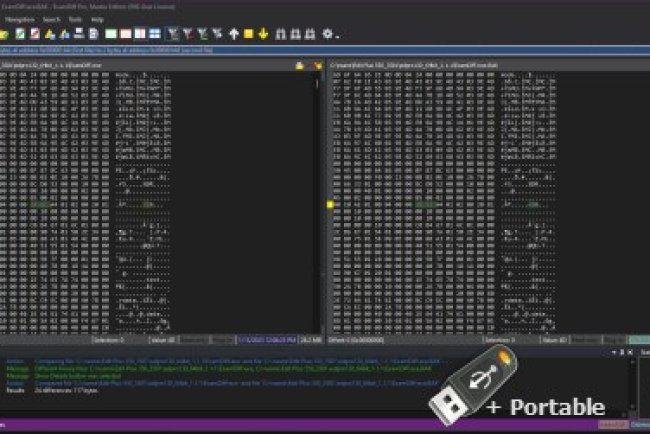Click the last binoculars search icon
This screenshot has width=650, height=434.
(x=310, y=34)
